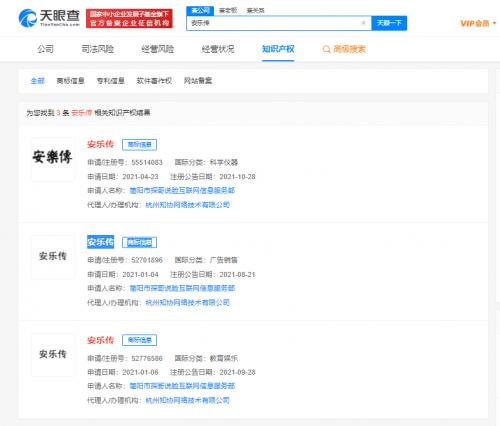Switch to the 司法风险 tab

[x=98, y=49]
